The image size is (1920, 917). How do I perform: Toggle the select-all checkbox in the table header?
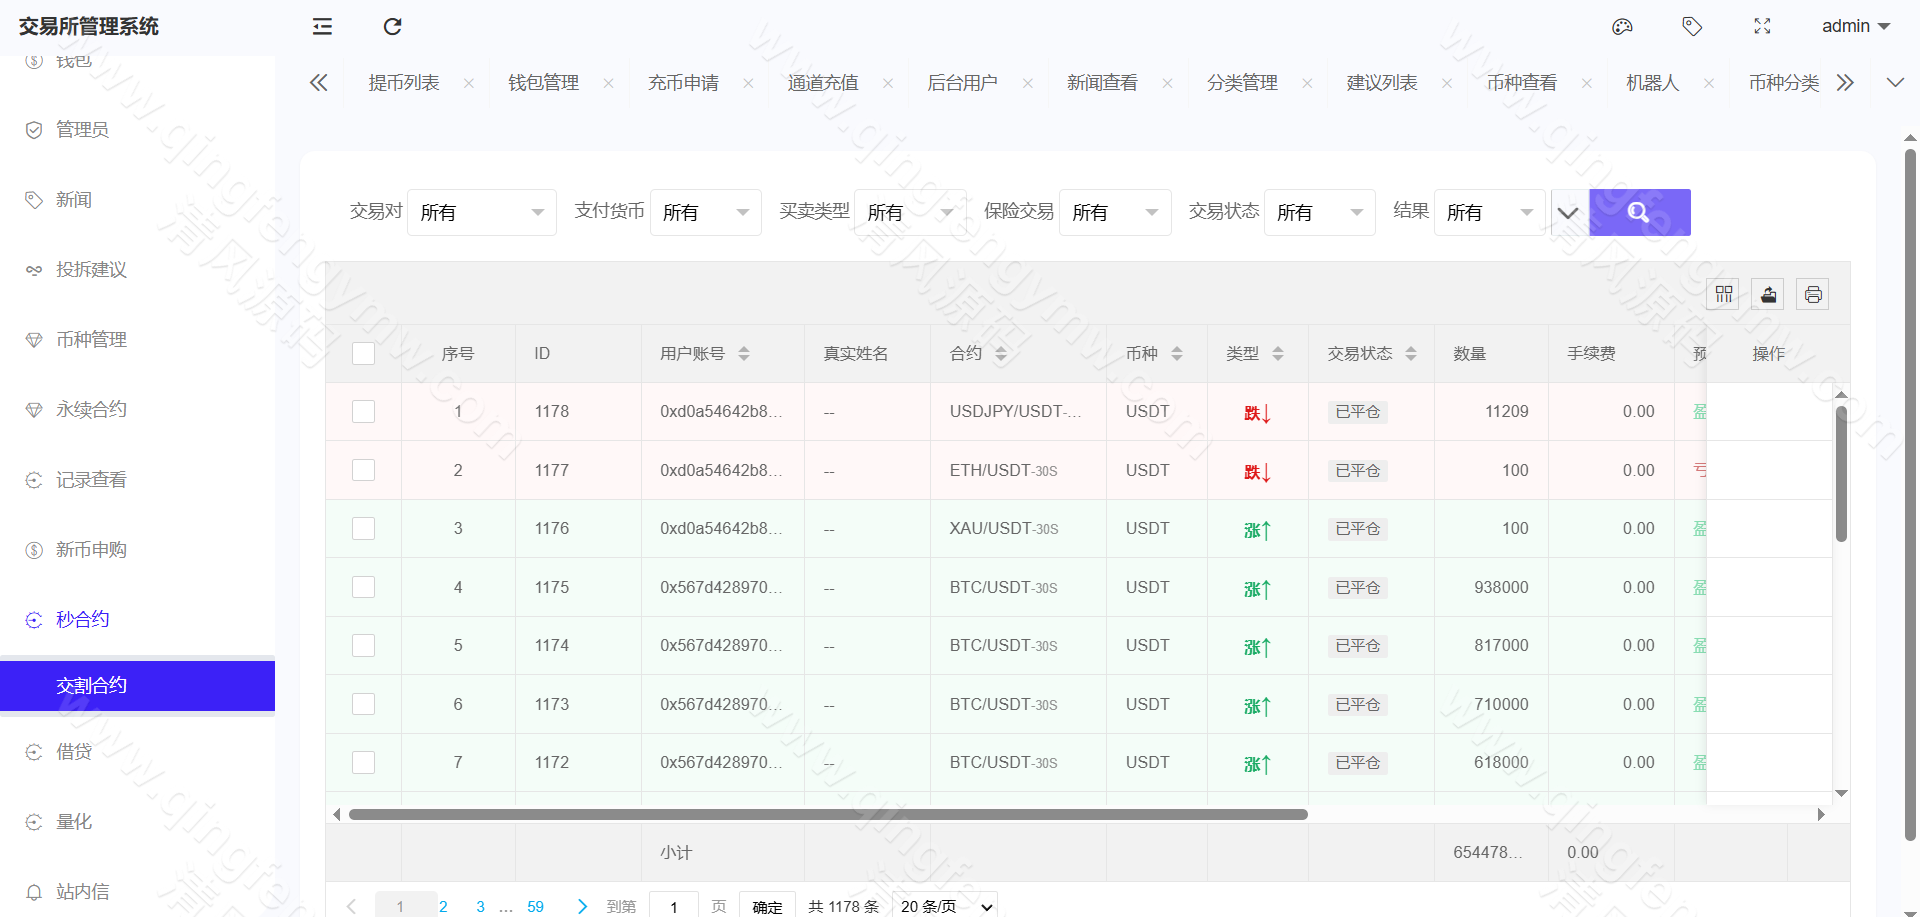[363, 353]
